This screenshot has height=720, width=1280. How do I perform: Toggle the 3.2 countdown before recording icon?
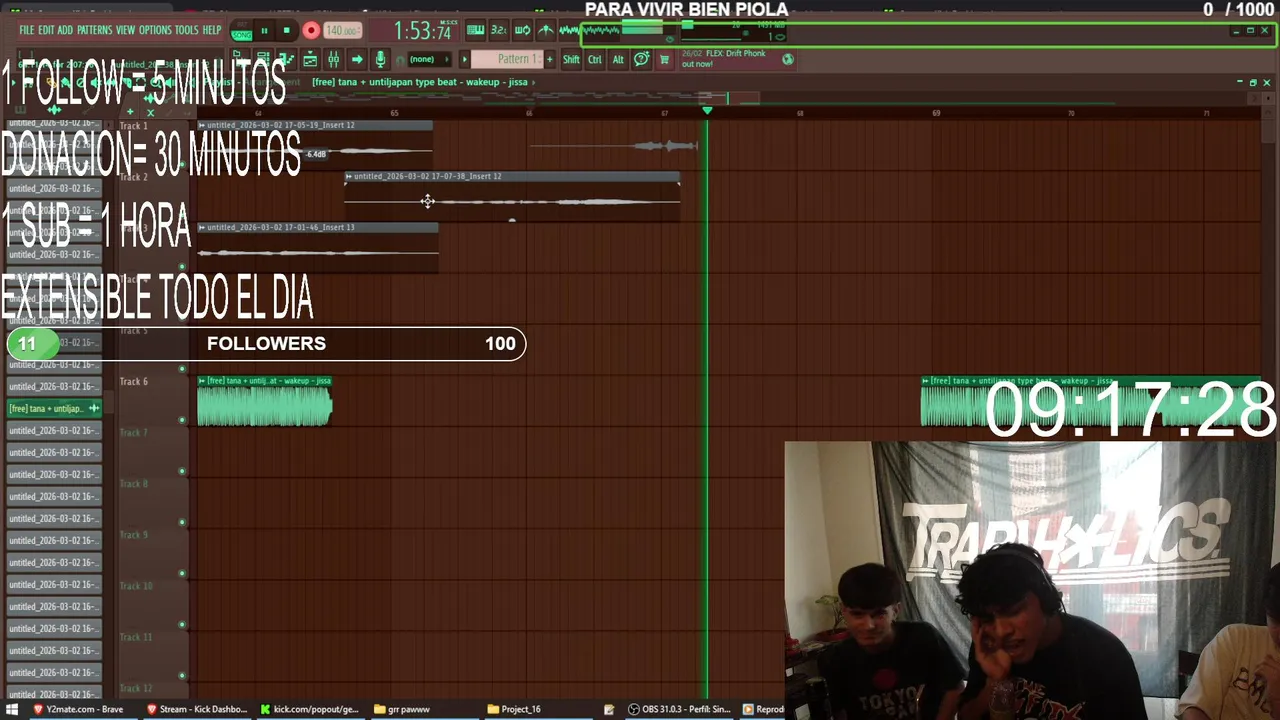coord(499,31)
